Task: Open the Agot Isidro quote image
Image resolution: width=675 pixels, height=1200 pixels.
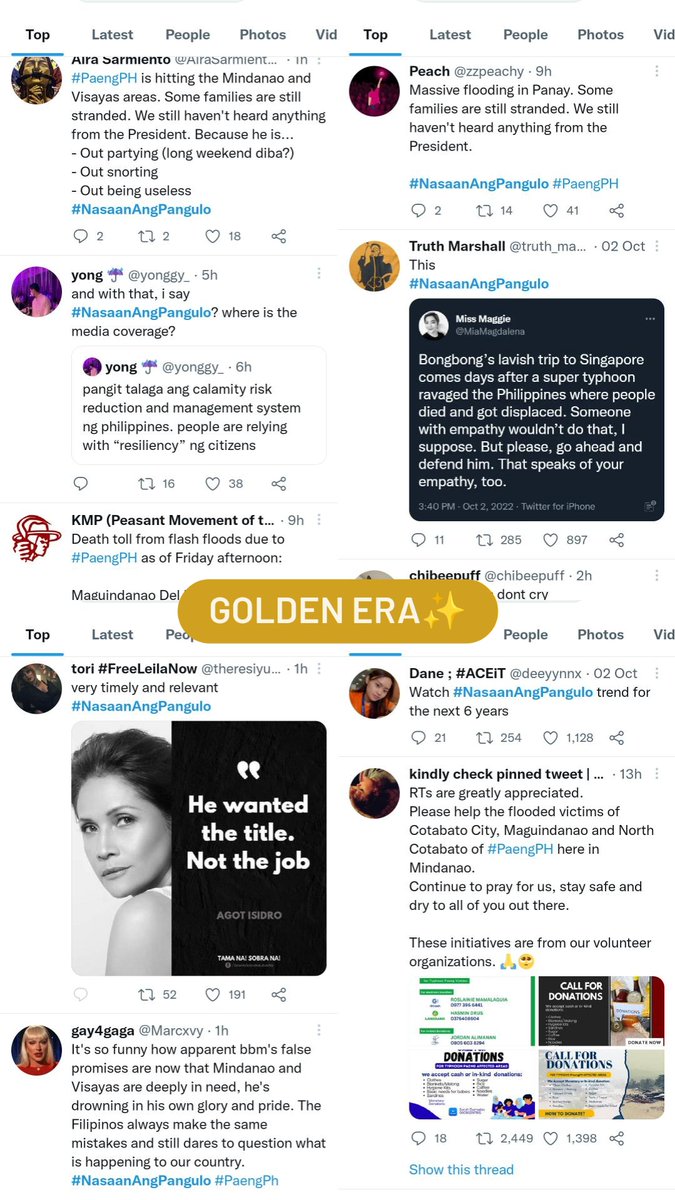Action: point(199,848)
